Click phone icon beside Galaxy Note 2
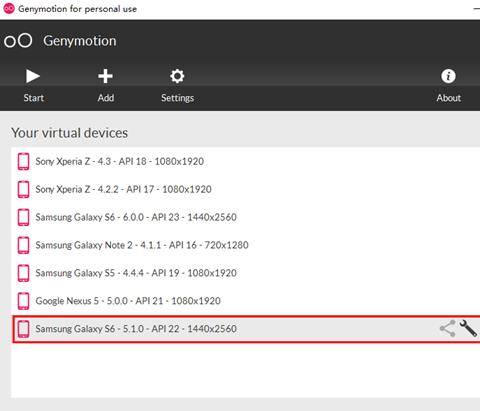480x411 pixels. [x=23, y=245]
